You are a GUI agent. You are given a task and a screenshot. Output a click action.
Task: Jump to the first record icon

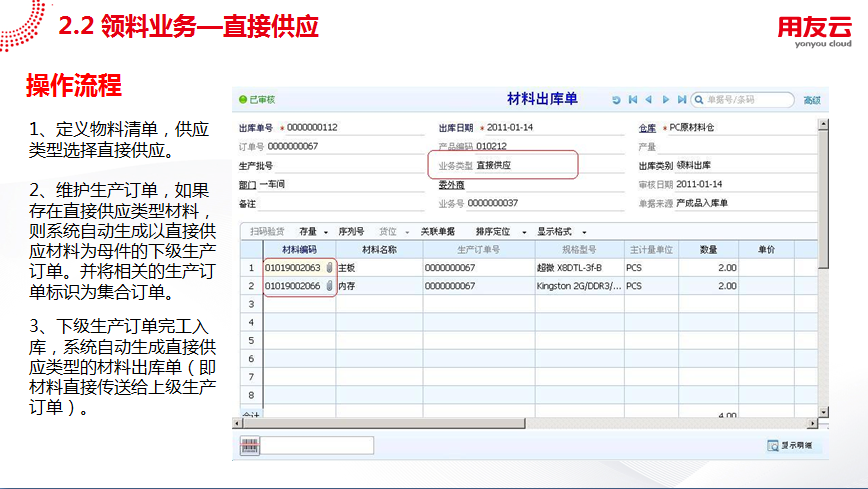pos(632,100)
